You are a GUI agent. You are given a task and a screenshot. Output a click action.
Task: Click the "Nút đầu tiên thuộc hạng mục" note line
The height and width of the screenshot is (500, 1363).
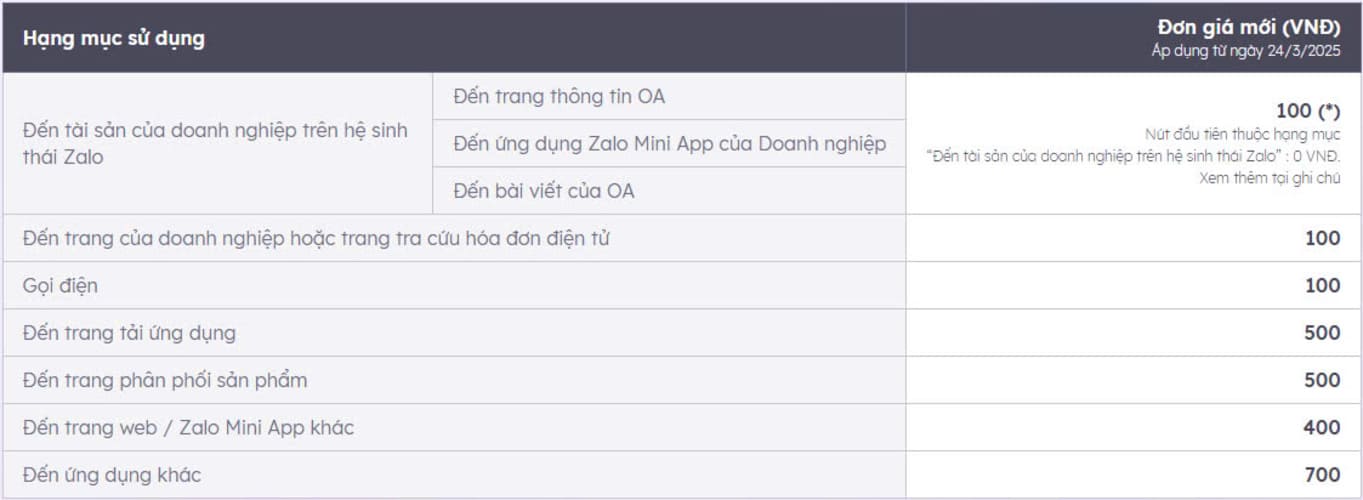point(1242,134)
